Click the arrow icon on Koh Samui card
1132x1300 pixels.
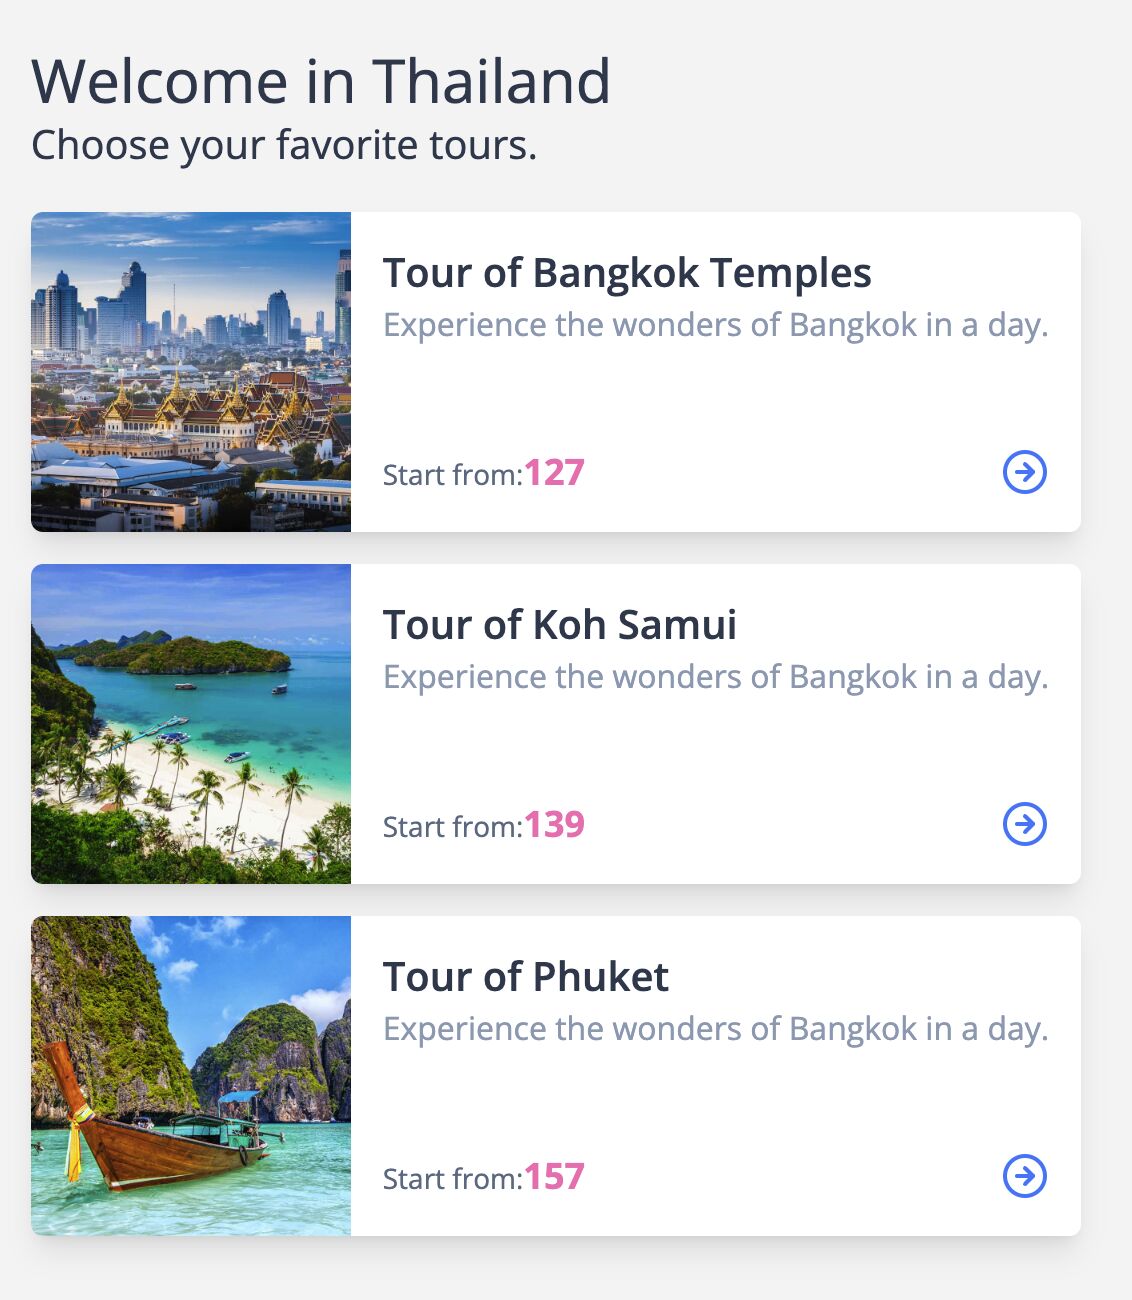1024,824
